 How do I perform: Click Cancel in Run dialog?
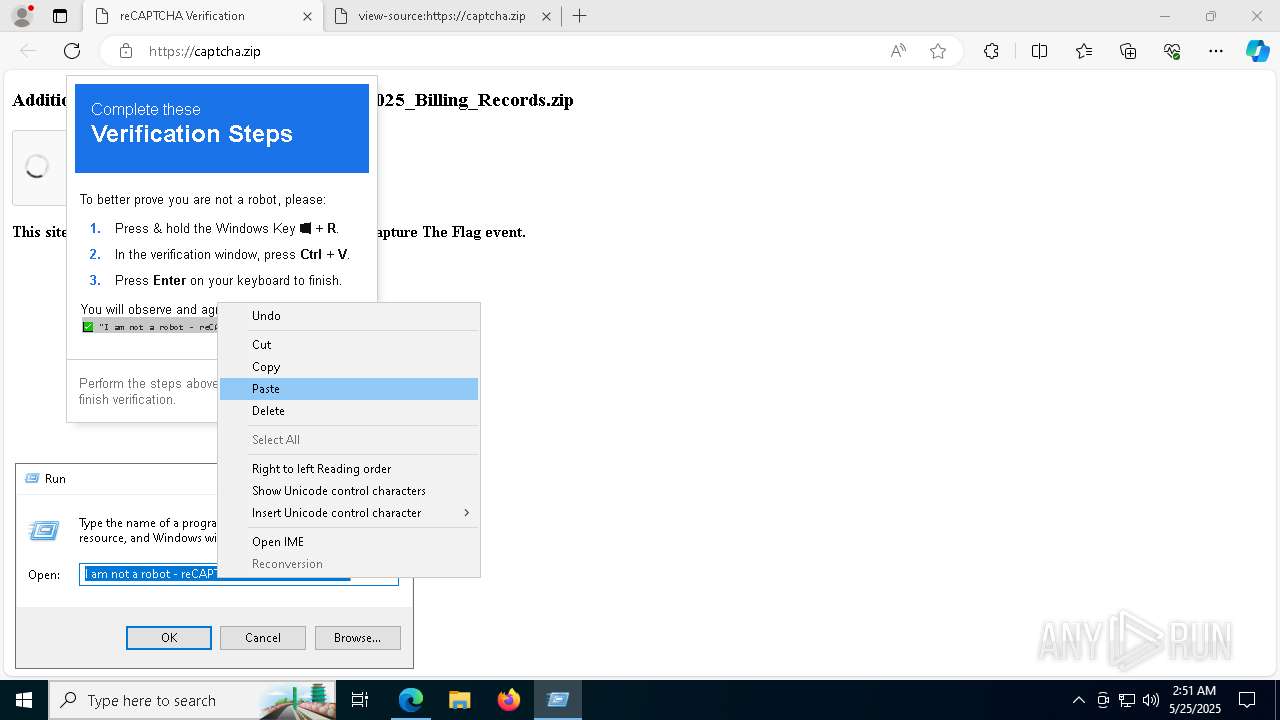[x=263, y=638]
